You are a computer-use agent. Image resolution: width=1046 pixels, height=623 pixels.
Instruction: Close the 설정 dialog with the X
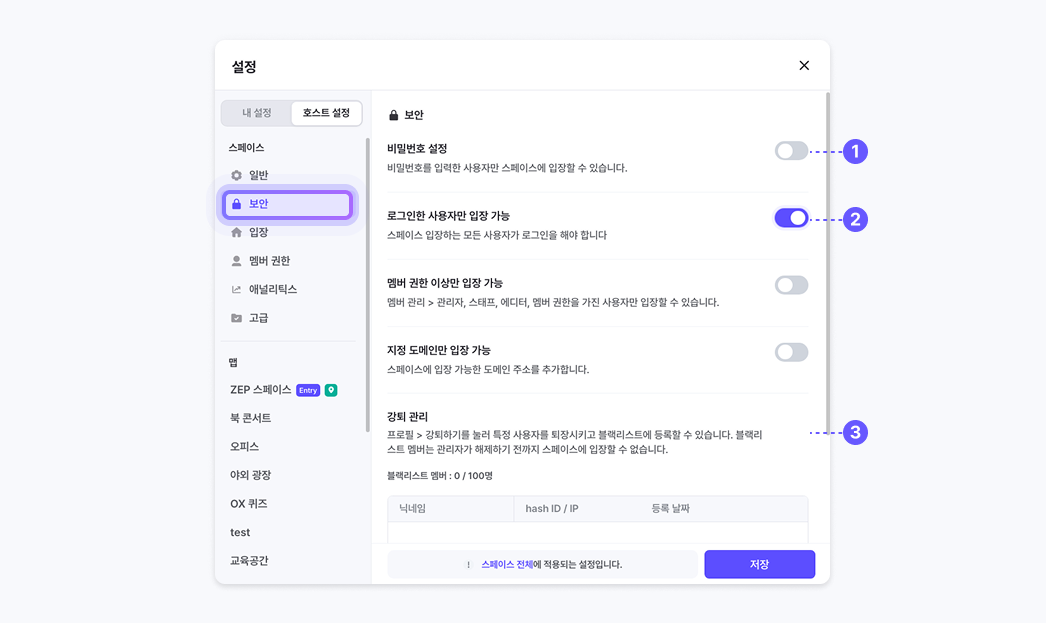[x=804, y=66]
